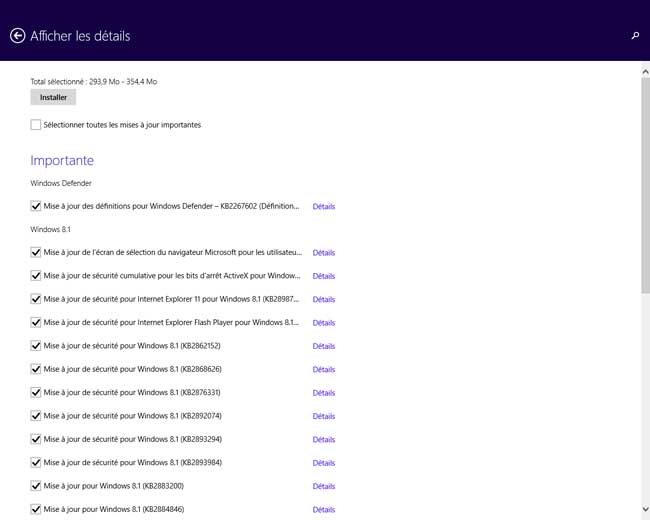Uncheck security update KB2868626
Image resolution: width=650 pixels, height=520 pixels.
tap(36, 369)
